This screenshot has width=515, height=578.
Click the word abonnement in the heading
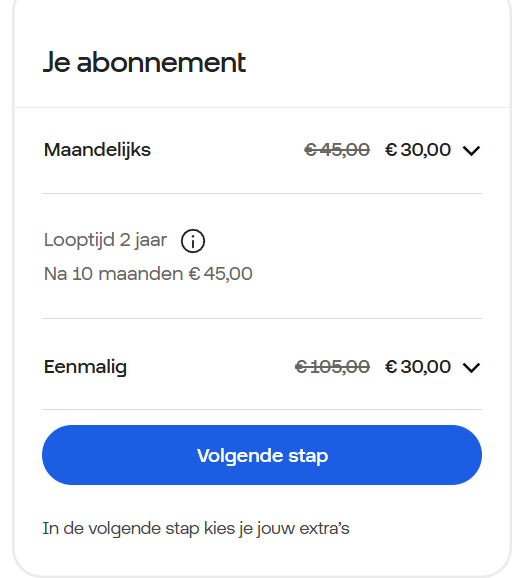tap(161, 63)
